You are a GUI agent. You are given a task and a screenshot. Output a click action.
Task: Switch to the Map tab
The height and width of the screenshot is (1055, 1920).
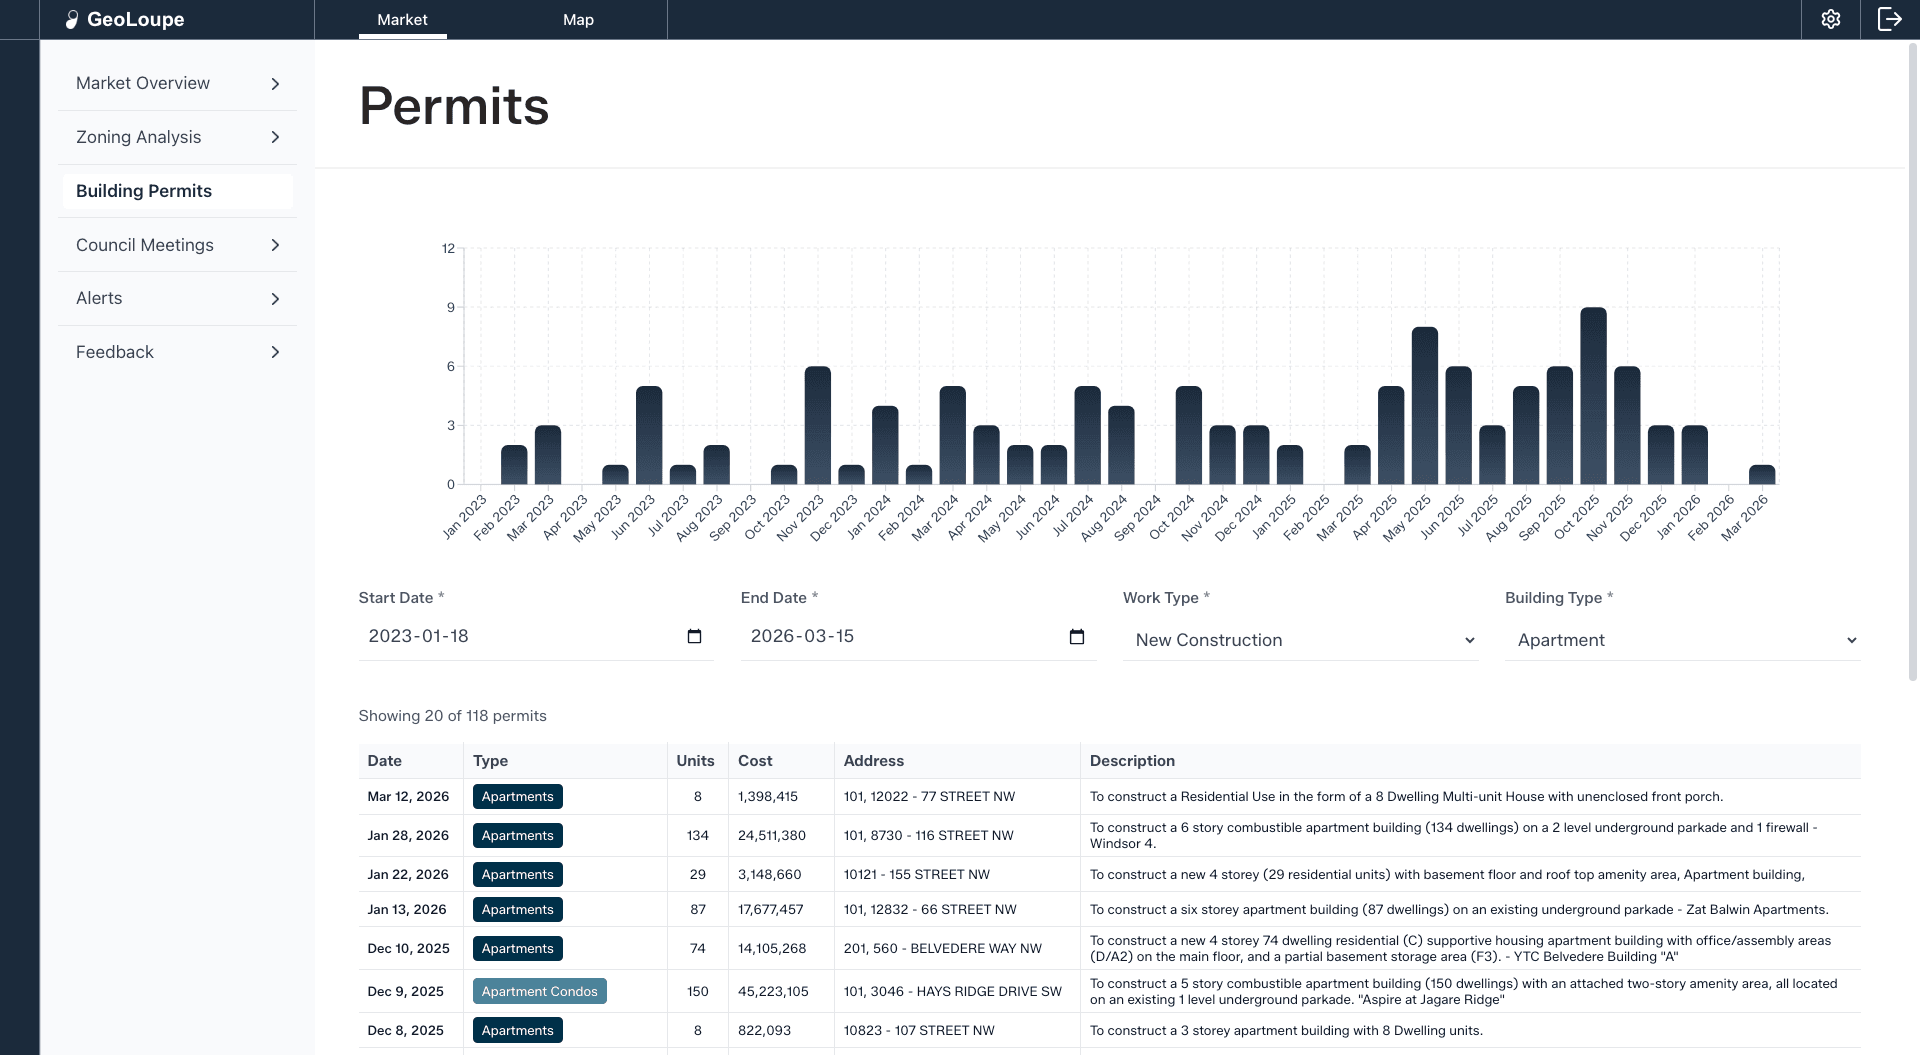pyautogui.click(x=578, y=19)
